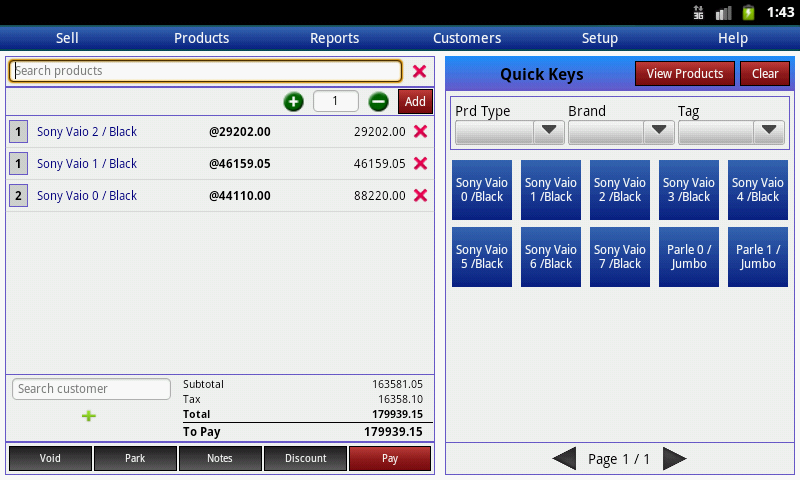This screenshot has width=800, height=480.
Task: Open quantity box for Sony Vaio 2
Action: (x=18, y=132)
